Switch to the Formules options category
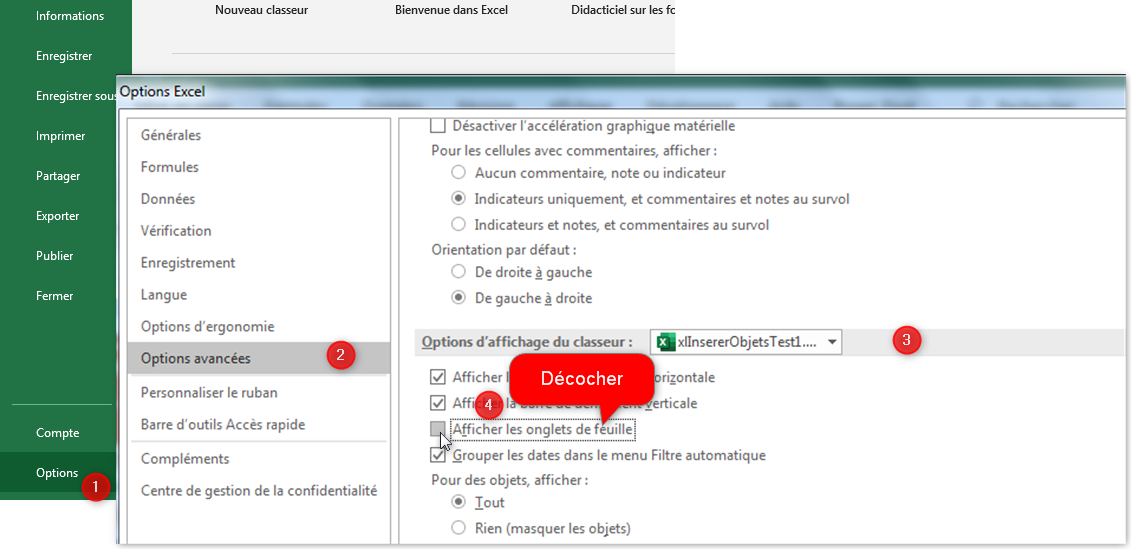The height and width of the screenshot is (549, 1131). click(170, 167)
